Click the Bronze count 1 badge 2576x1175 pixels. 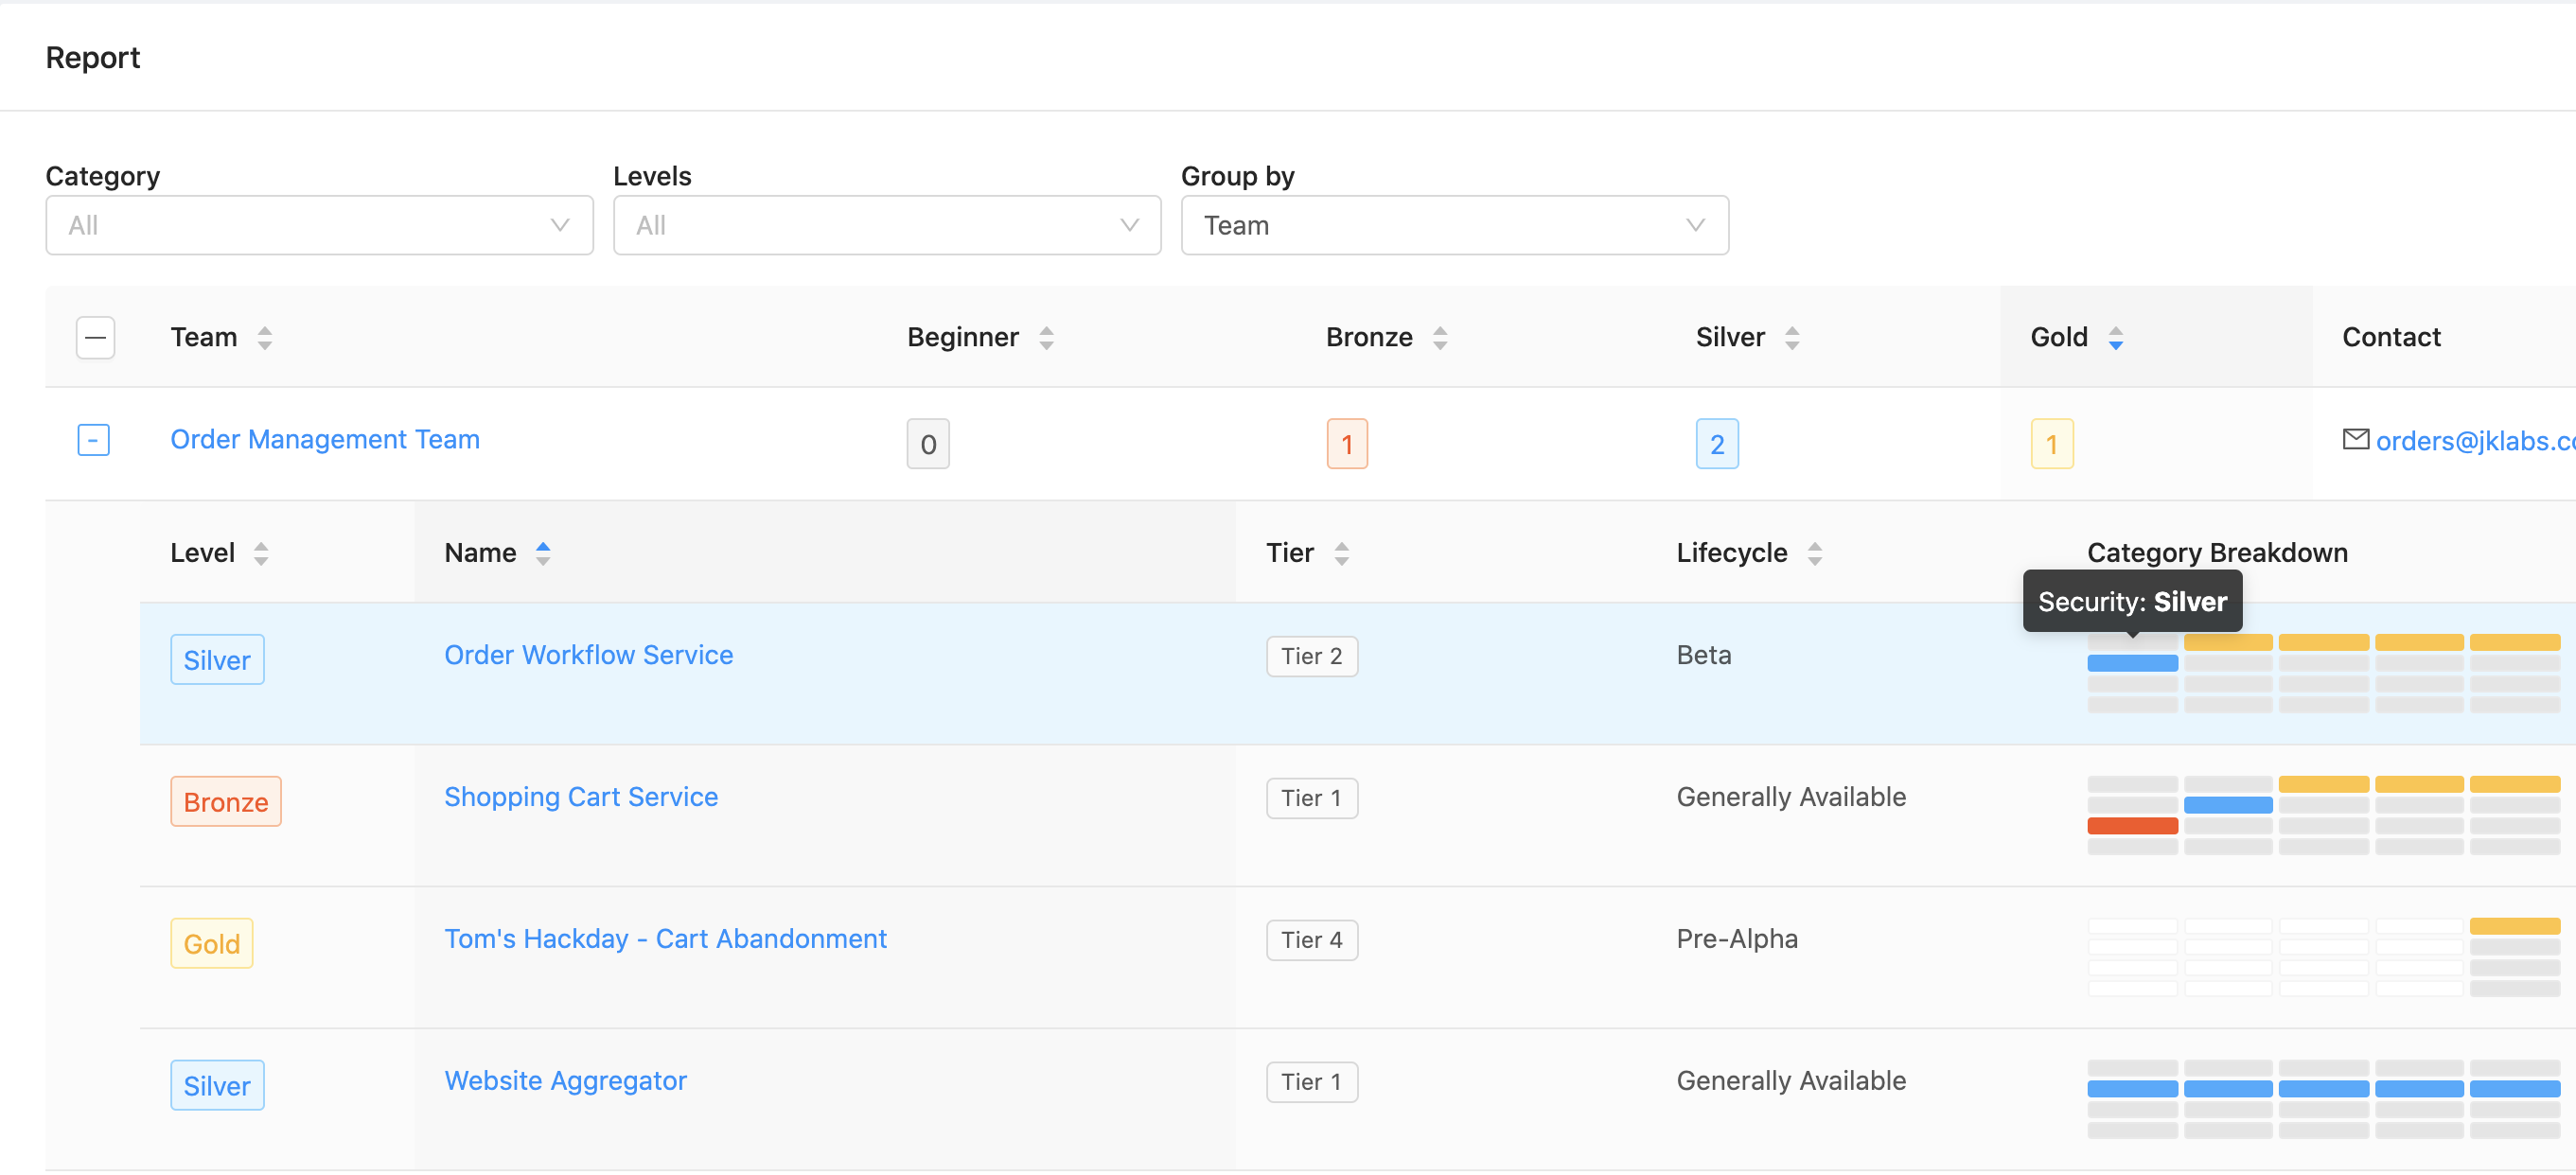1347,444
